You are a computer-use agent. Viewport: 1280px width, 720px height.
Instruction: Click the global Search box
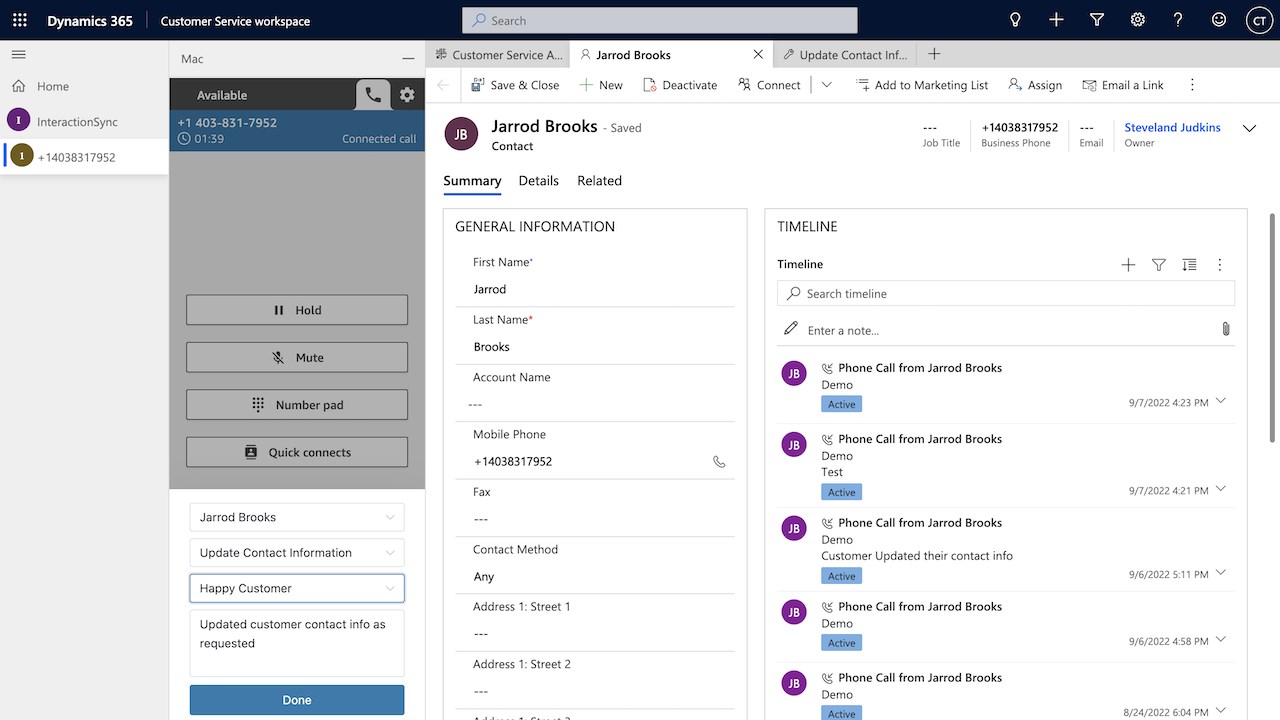(x=660, y=20)
